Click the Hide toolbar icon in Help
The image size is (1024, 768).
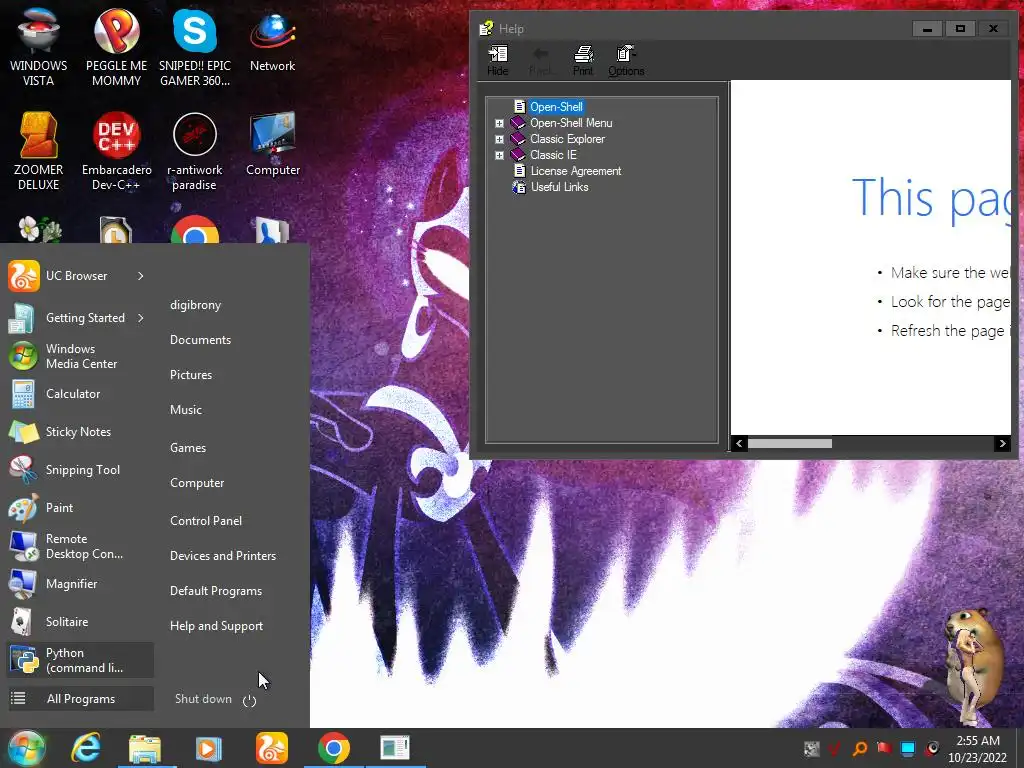pyautogui.click(x=498, y=61)
